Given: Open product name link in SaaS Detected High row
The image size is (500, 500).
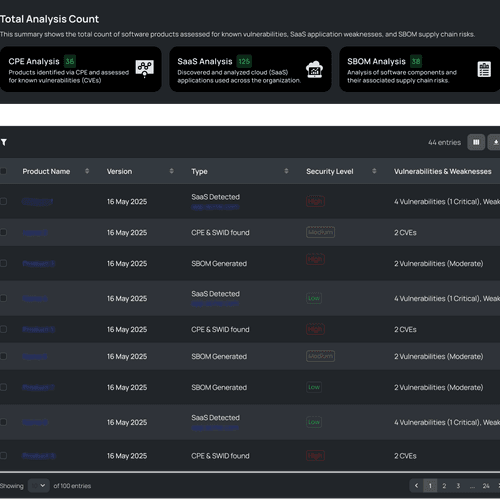Looking at the screenshot, I should [x=37, y=201].
